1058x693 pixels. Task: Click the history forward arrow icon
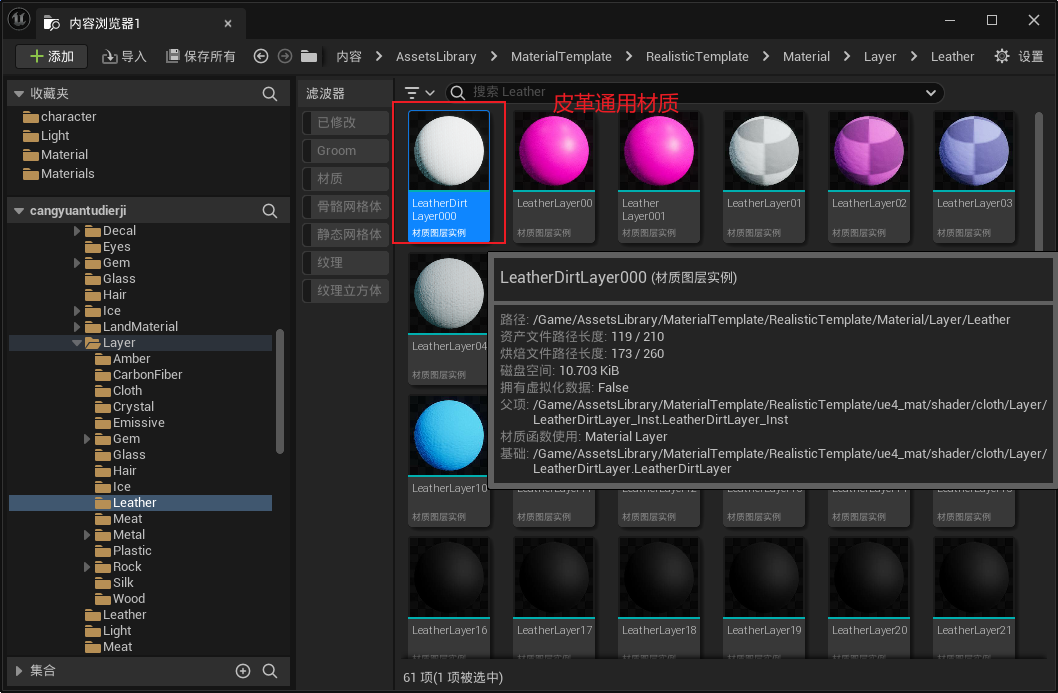pos(285,57)
